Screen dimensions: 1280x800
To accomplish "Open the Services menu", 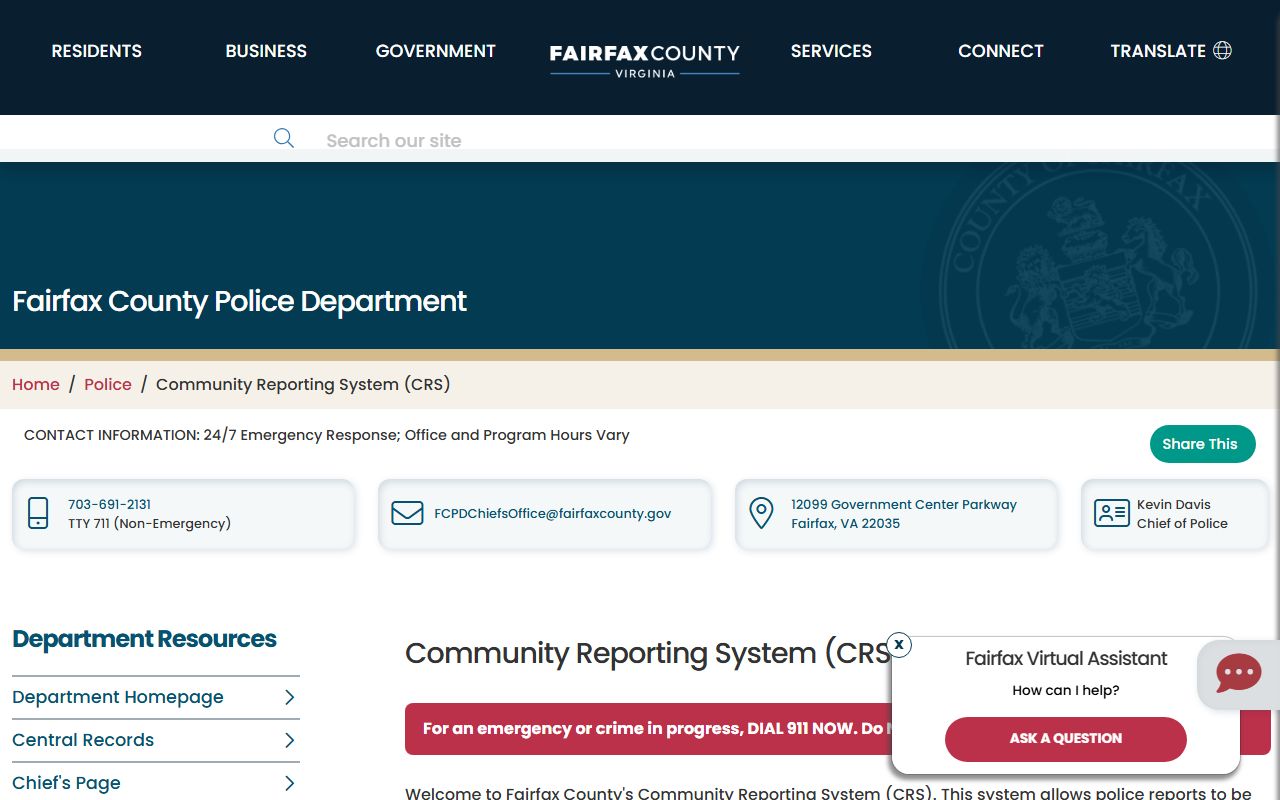I will tap(831, 51).
